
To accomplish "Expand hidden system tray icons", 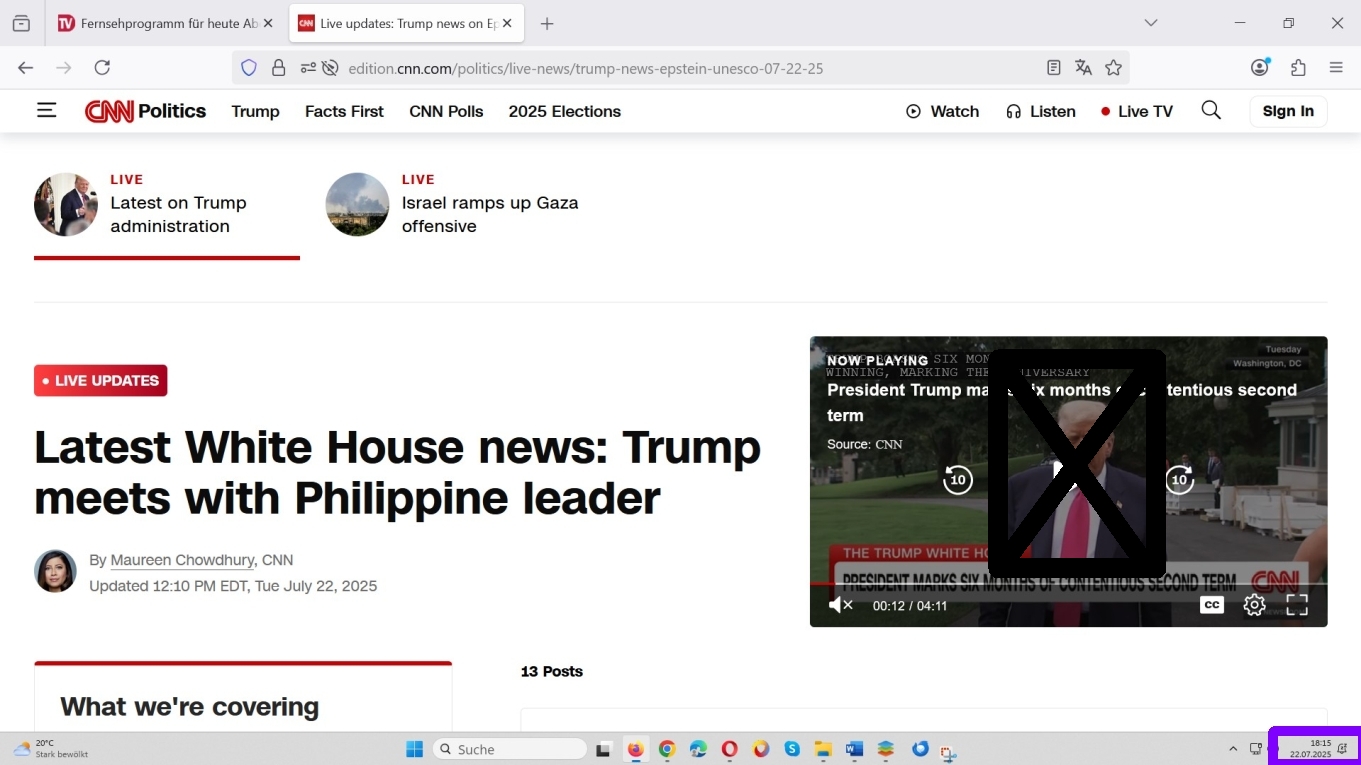I will (1232, 749).
